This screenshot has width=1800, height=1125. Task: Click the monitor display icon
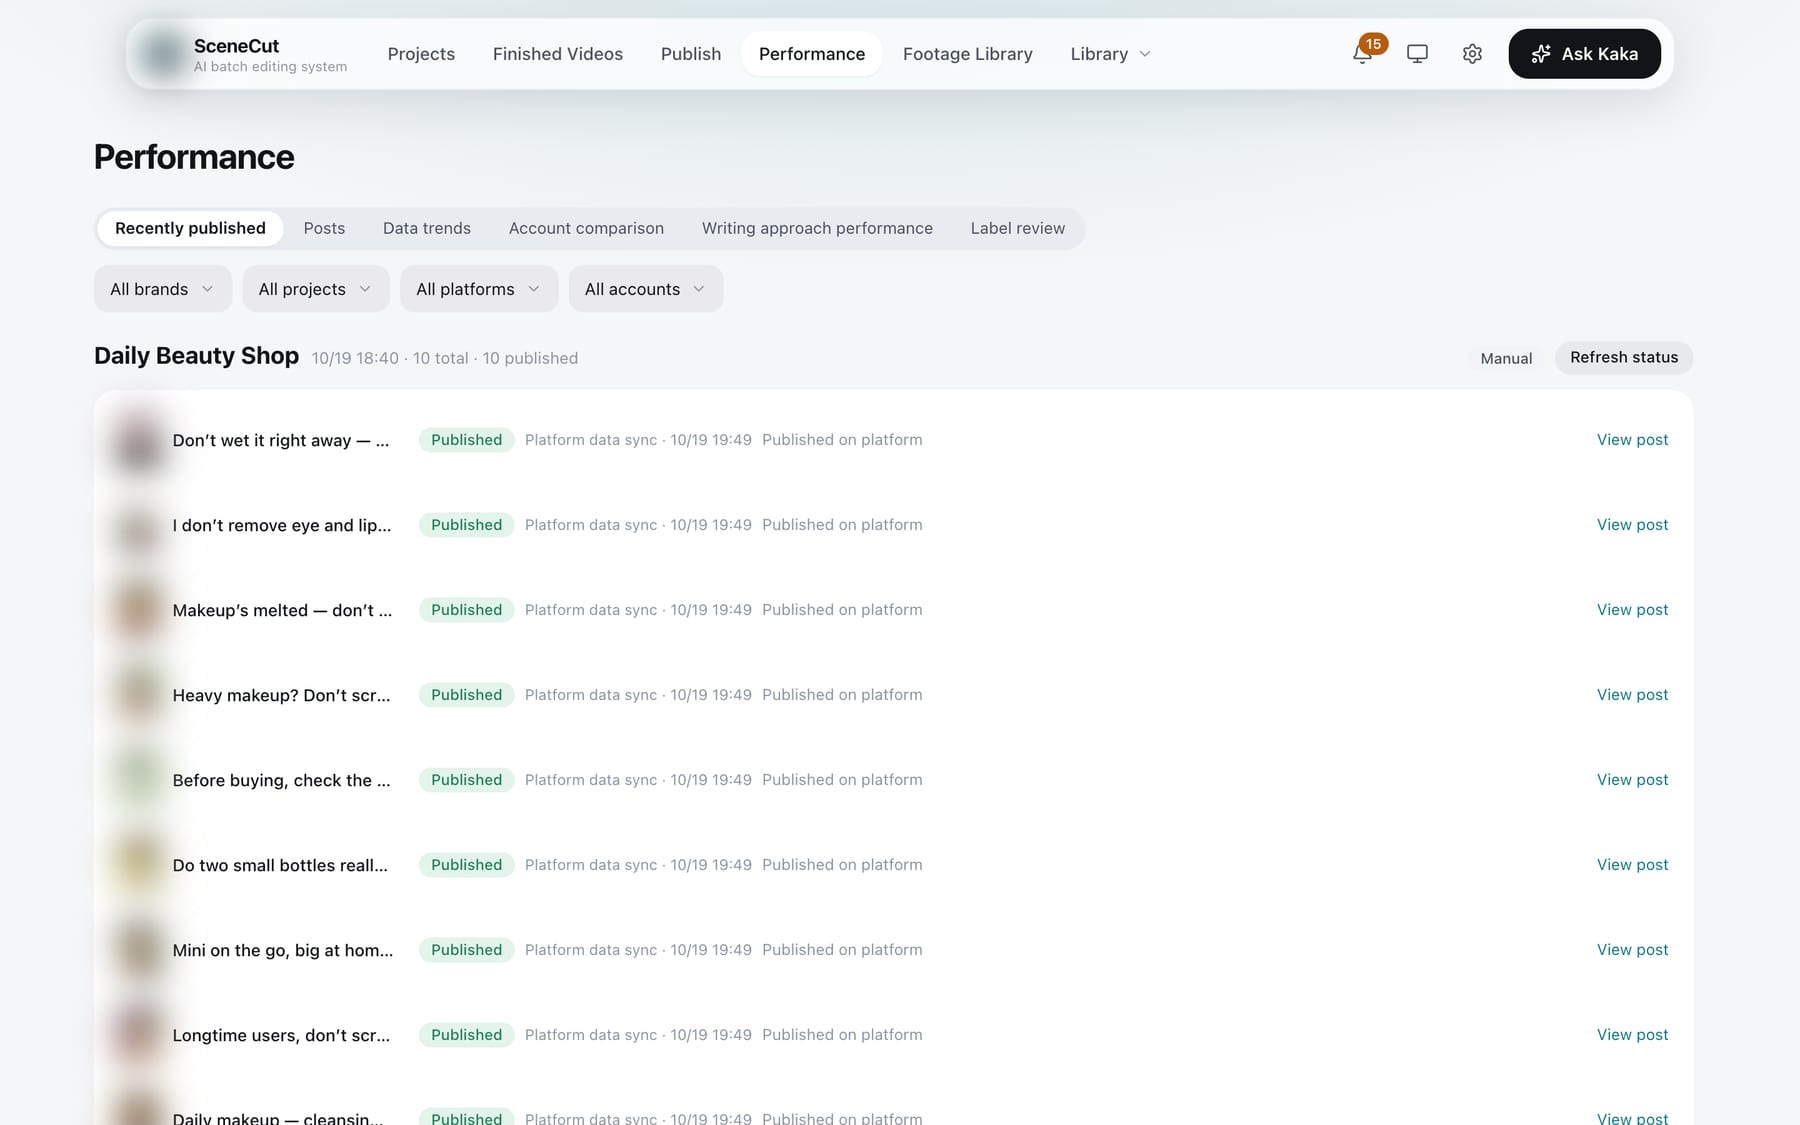click(1417, 54)
